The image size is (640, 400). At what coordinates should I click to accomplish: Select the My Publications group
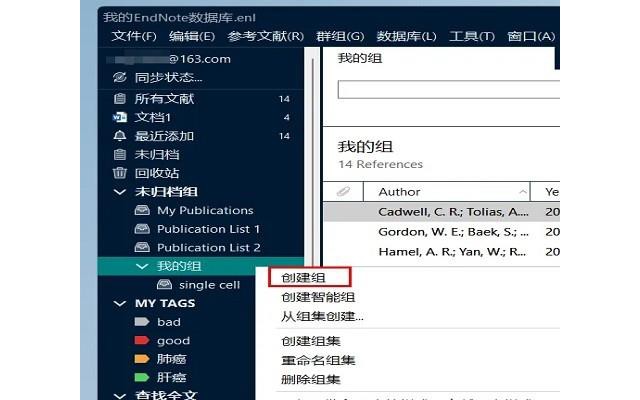click(x=205, y=210)
